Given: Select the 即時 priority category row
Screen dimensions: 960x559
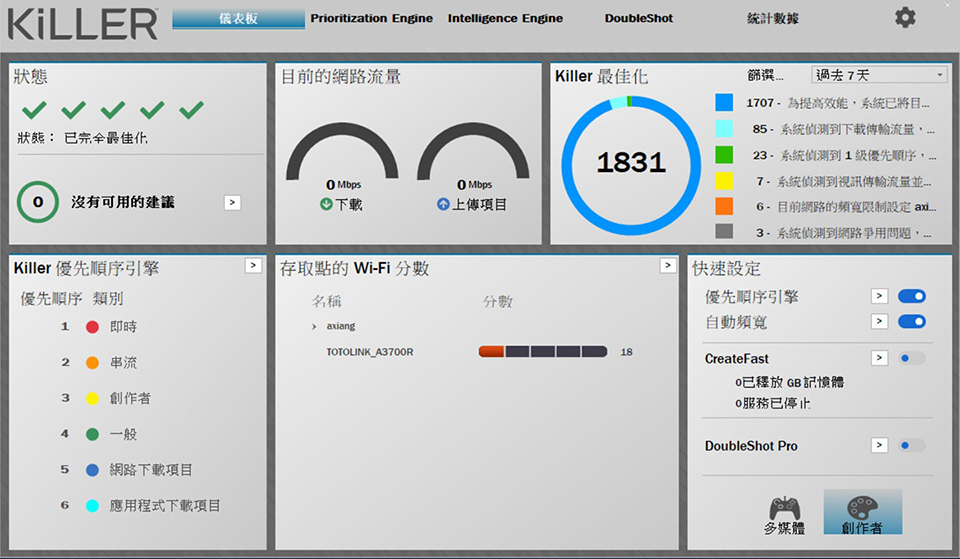Looking at the screenshot, I should (x=99, y=327).
